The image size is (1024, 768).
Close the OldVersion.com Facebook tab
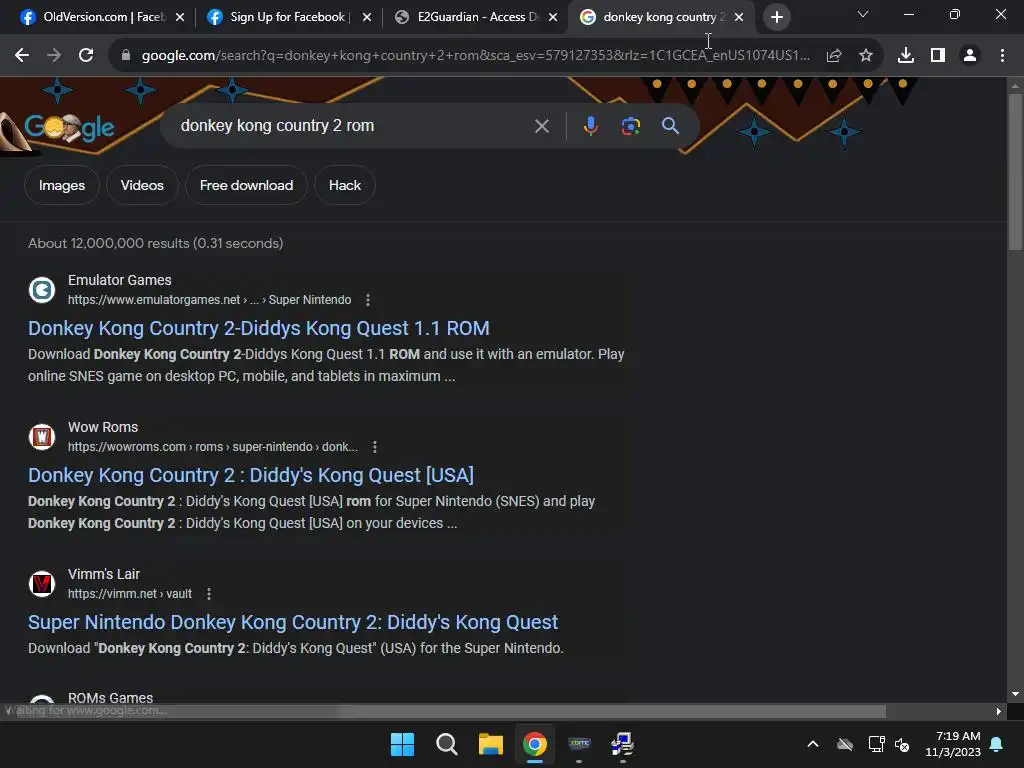pos(180,17)
